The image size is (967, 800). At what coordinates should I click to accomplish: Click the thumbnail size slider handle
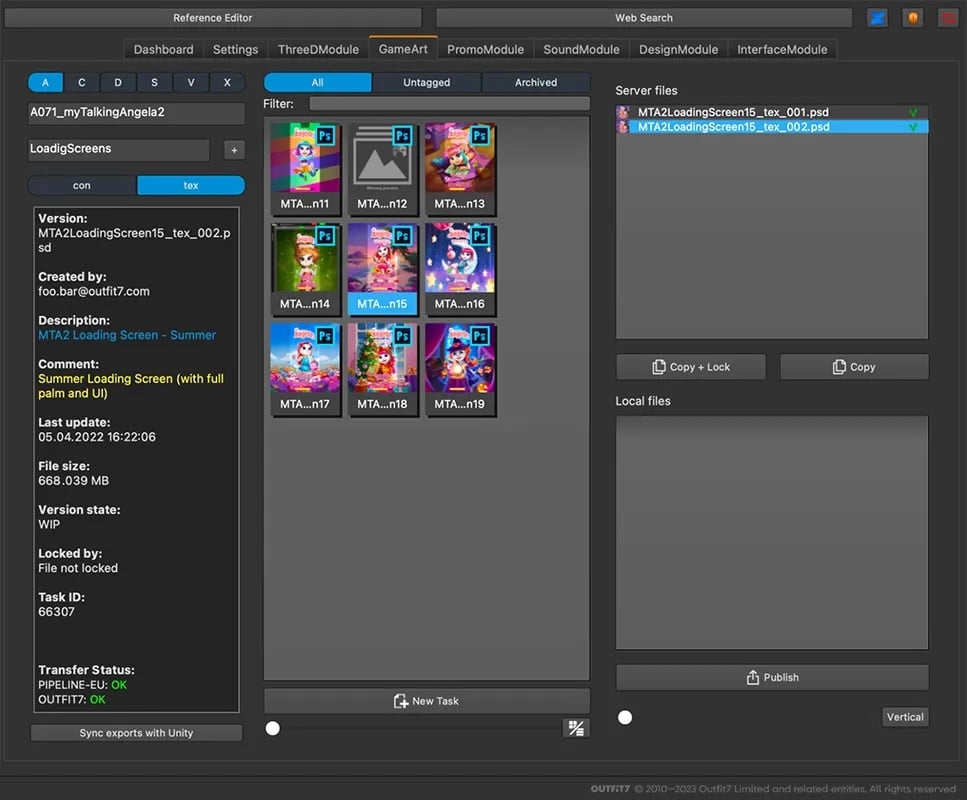point(272,729)
